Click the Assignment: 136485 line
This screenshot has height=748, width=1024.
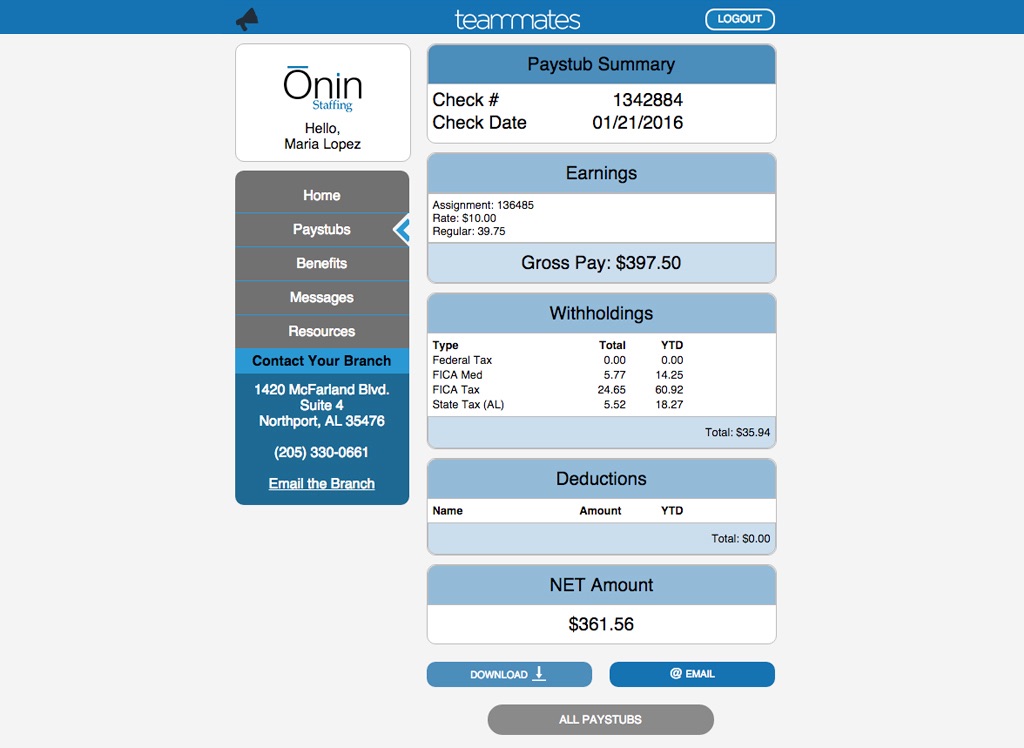[483, 205]
